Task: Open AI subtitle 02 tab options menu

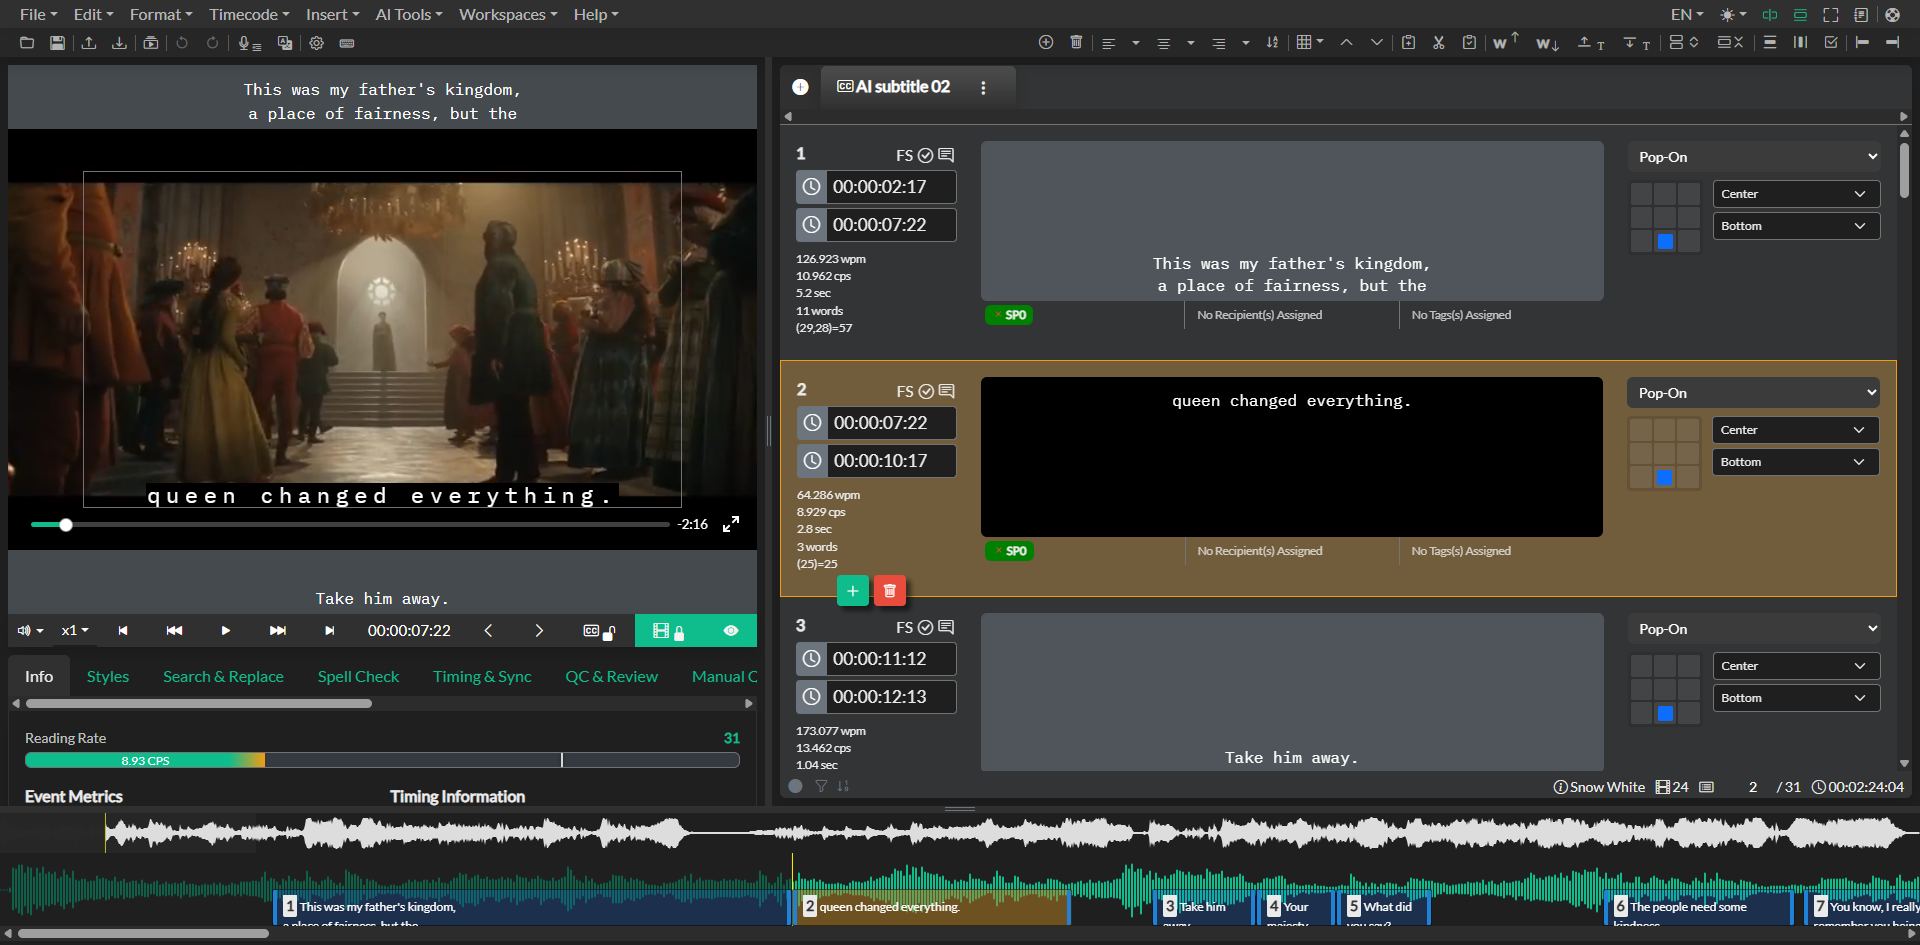Action: 983,88
